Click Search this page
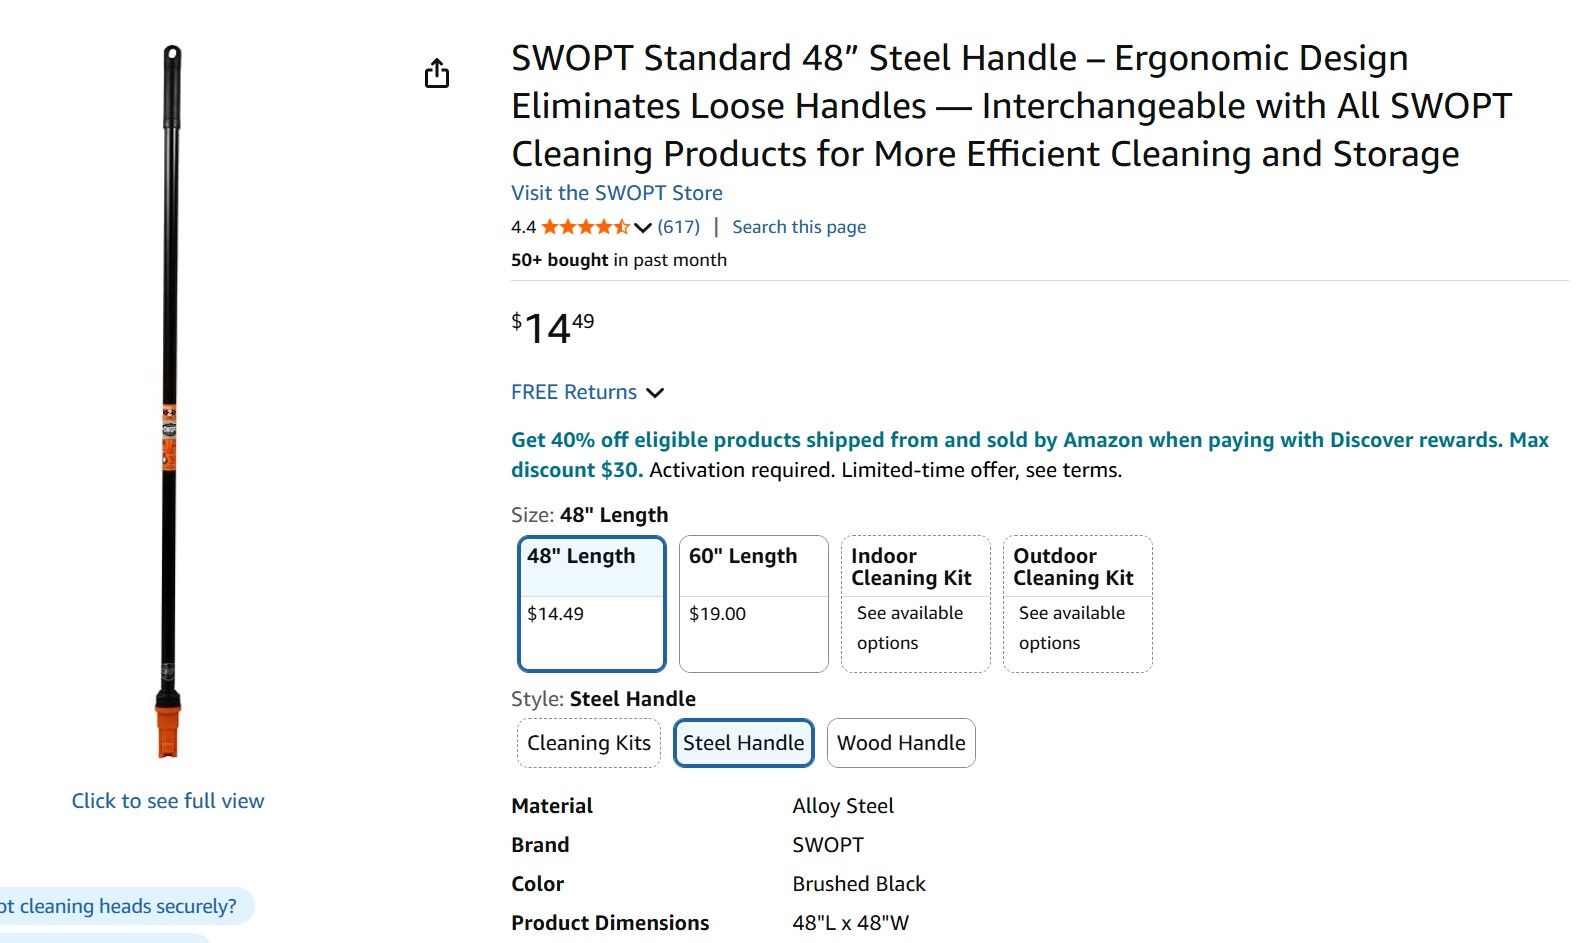The width and height of the screenshot is (1591, 943). (x=798, y=226)
